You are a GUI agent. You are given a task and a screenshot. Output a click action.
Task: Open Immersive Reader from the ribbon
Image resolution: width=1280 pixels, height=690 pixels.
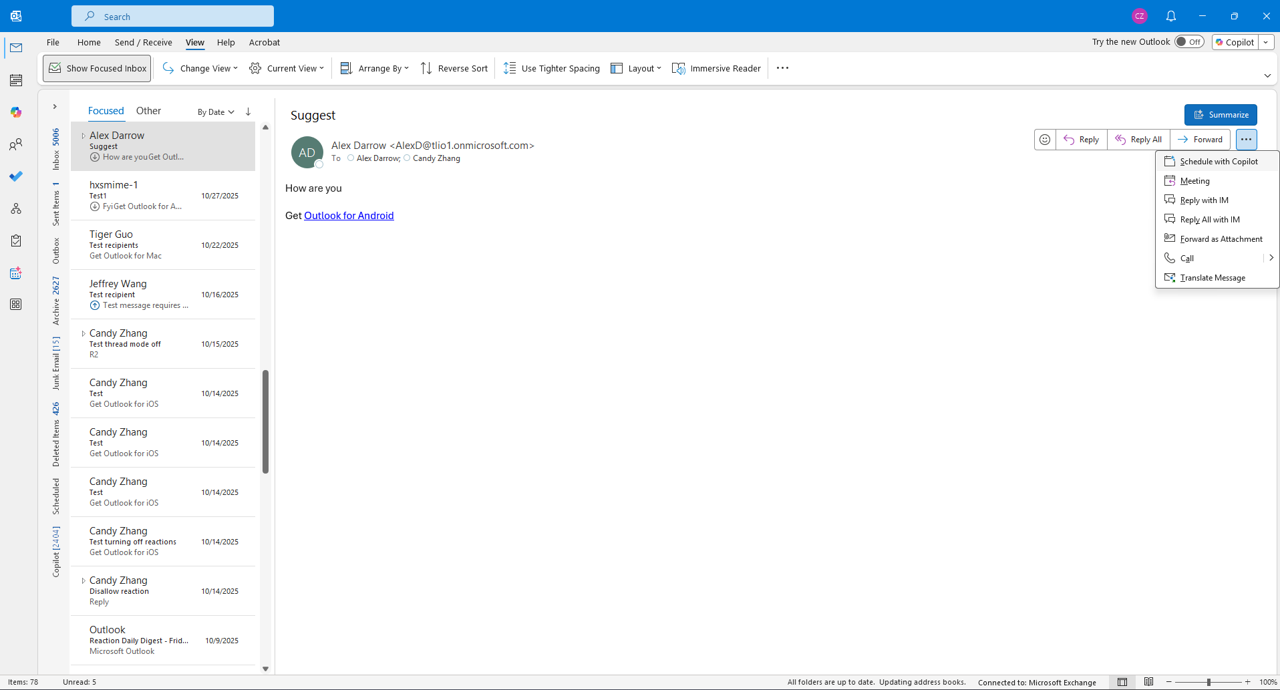717,68
